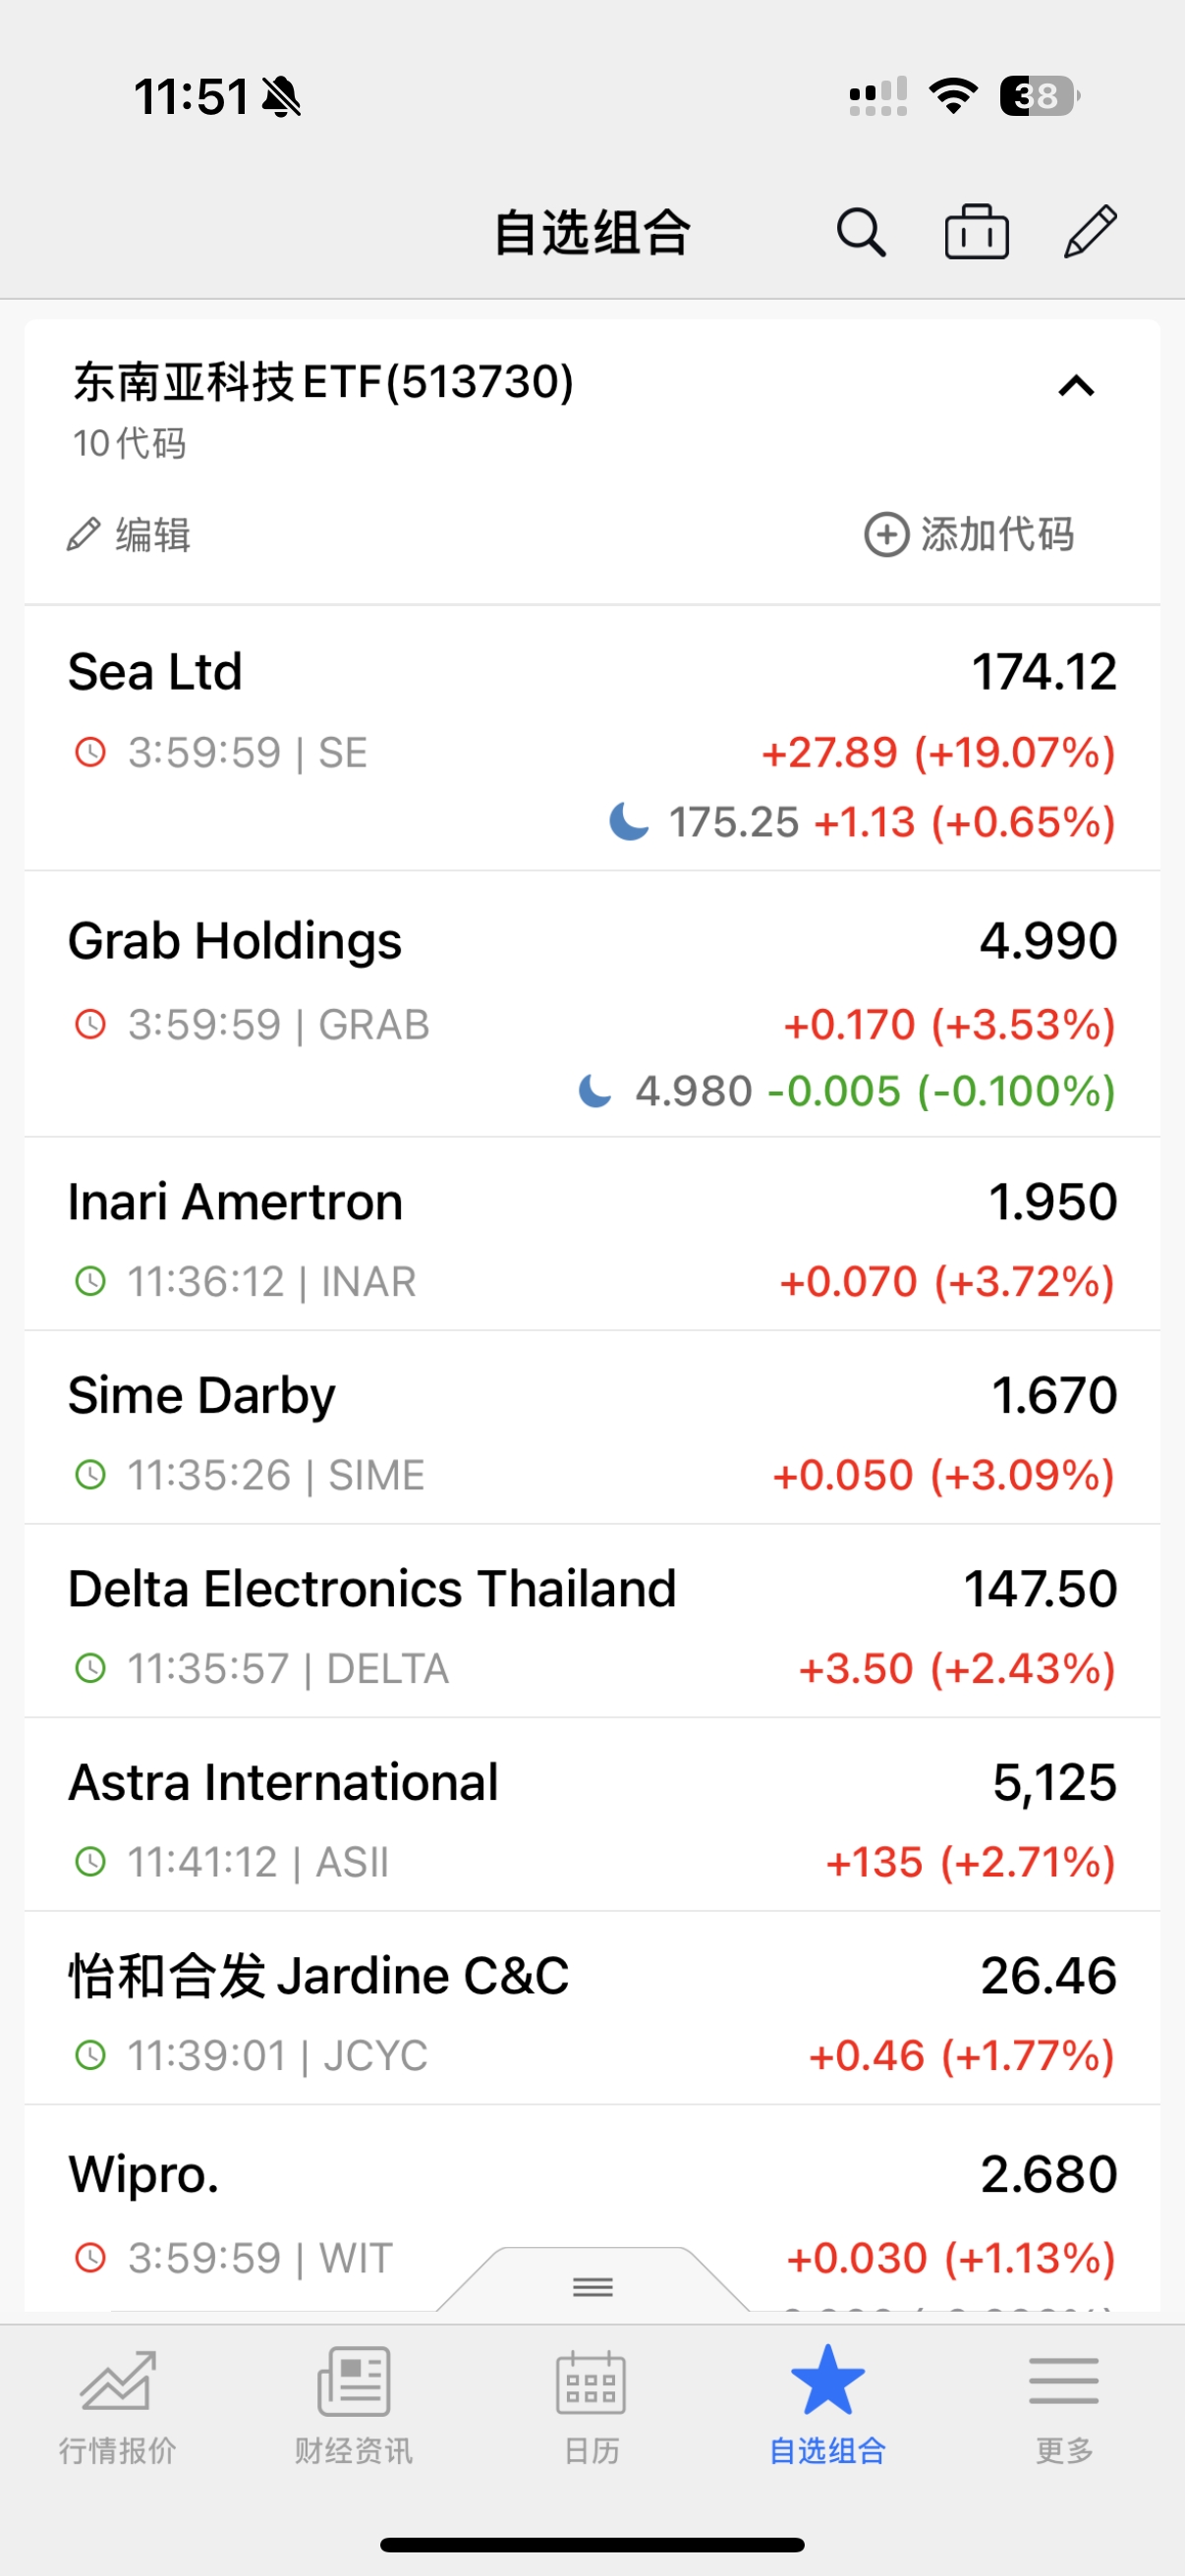This screenshot has height=2576, width=1185.
Task: Open the Sea Ltd quote row
Action: [x=592, y=738]
